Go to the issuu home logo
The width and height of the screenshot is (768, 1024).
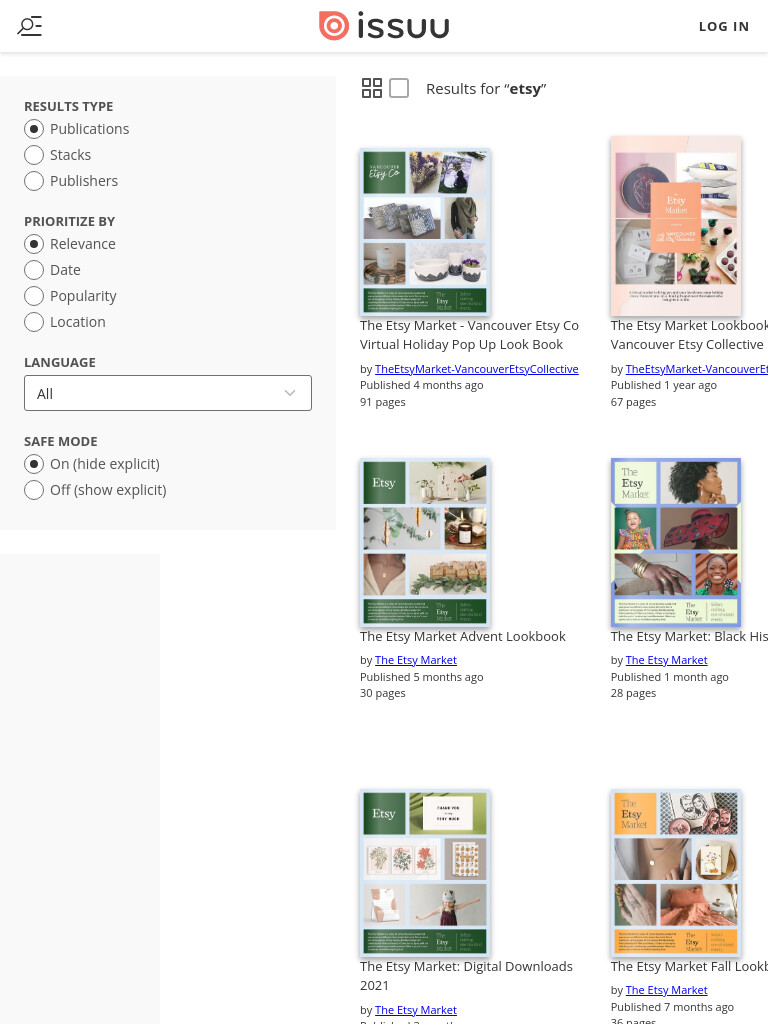click(384, 26)
